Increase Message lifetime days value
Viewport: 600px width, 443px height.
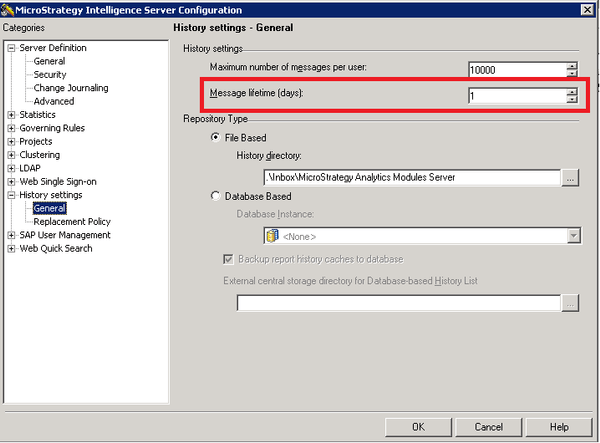pyautogui.click(x=572, y=92)
